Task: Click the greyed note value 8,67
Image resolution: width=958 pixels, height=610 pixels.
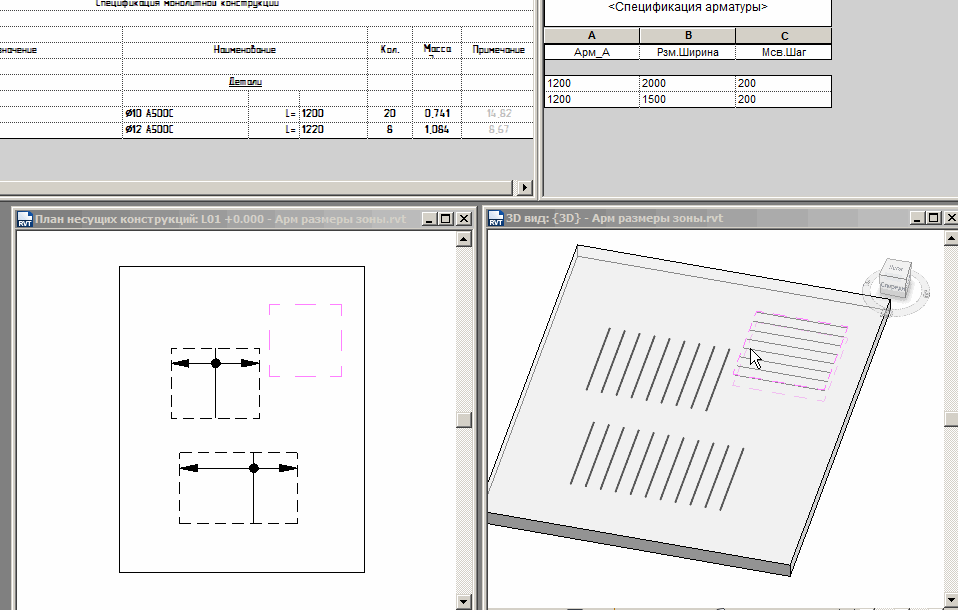Action: pos(499,129)
